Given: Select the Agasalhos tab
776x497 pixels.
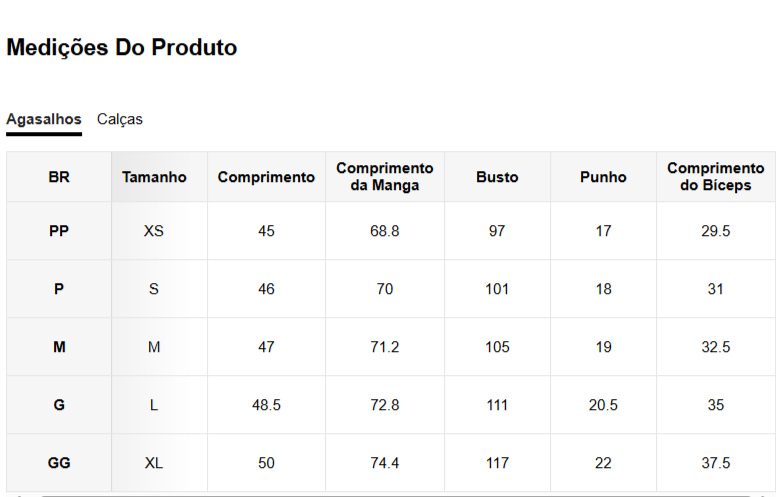Looking at the screenshot, I should [44, 119].
